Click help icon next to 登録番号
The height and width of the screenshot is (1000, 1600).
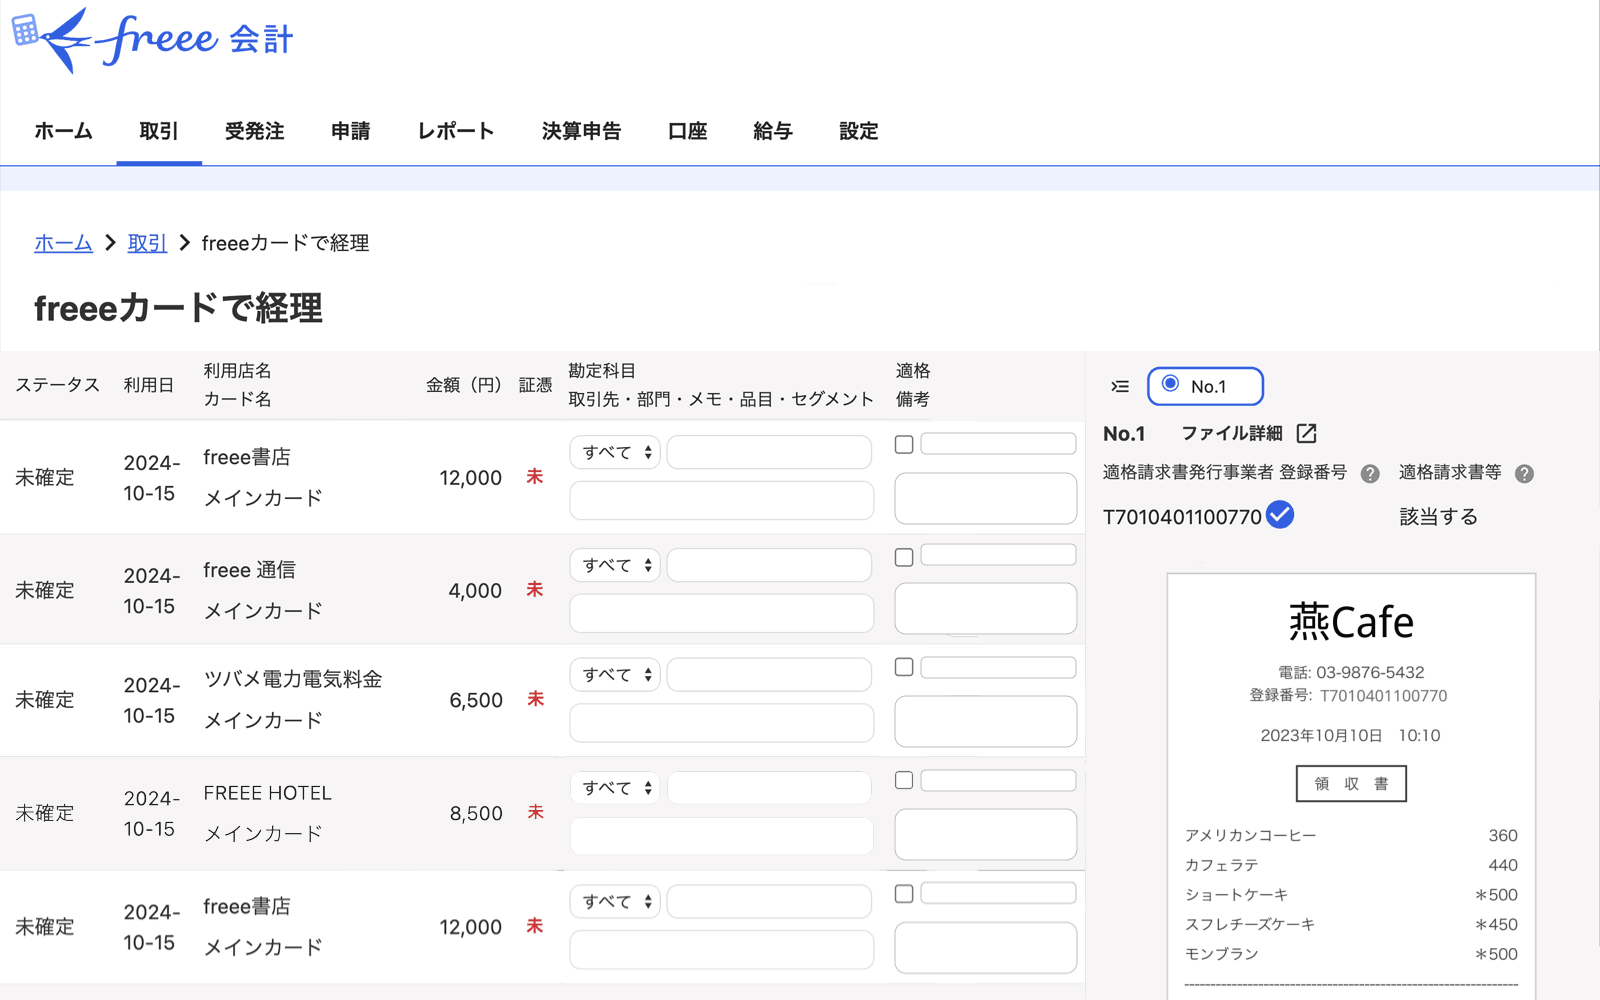tap(1370, 474)
